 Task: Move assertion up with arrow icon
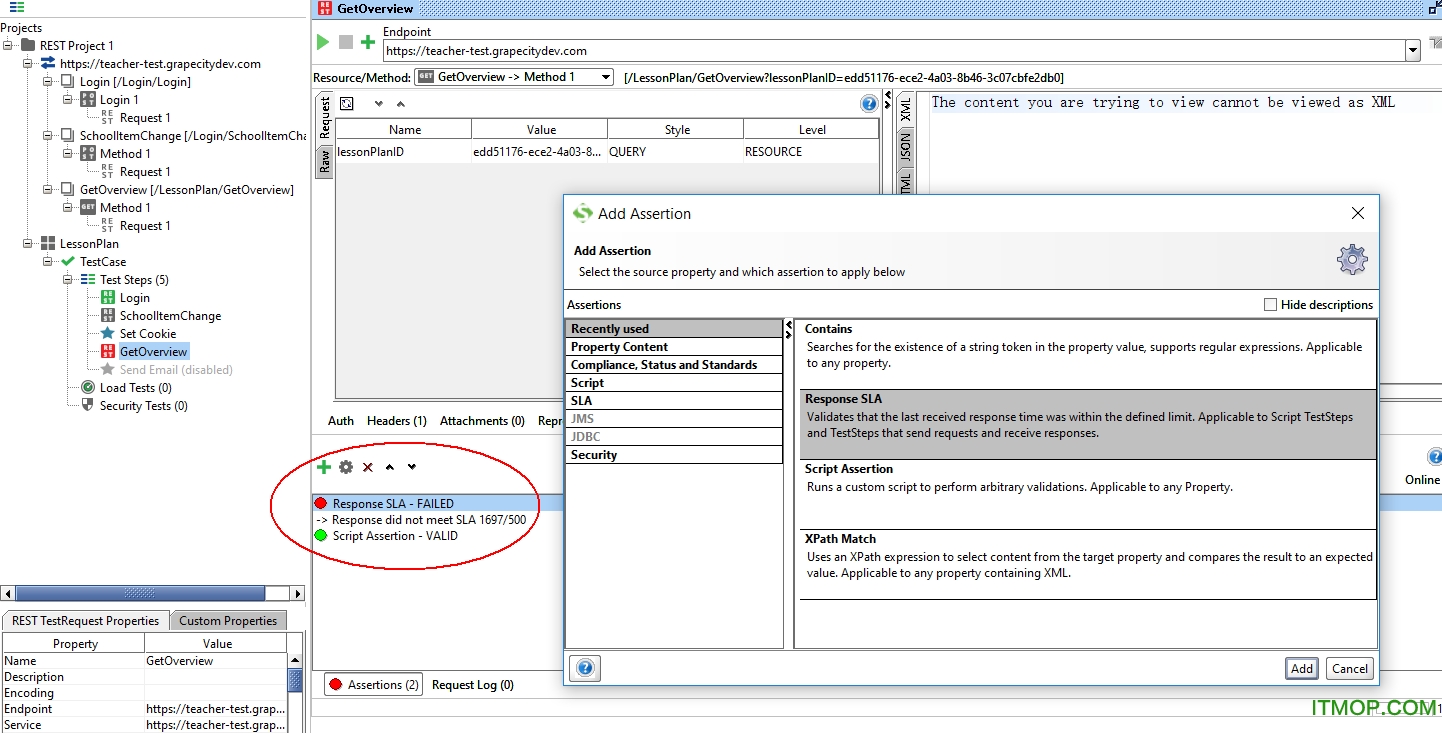click(390, 467)
